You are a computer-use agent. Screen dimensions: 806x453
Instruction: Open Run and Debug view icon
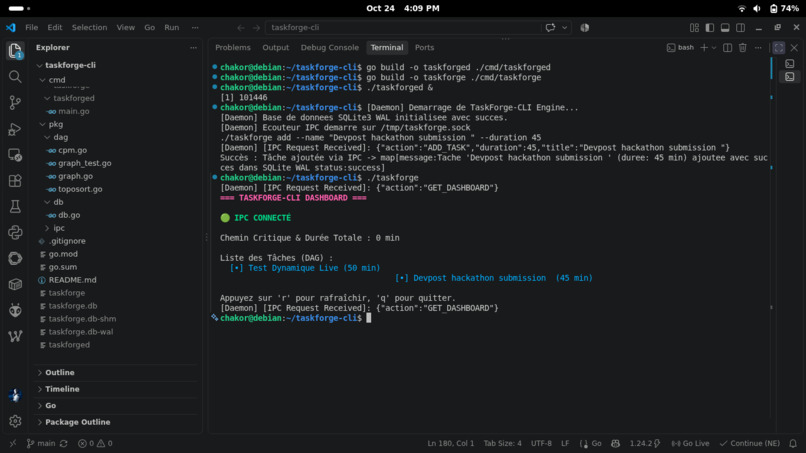(15, 129)
